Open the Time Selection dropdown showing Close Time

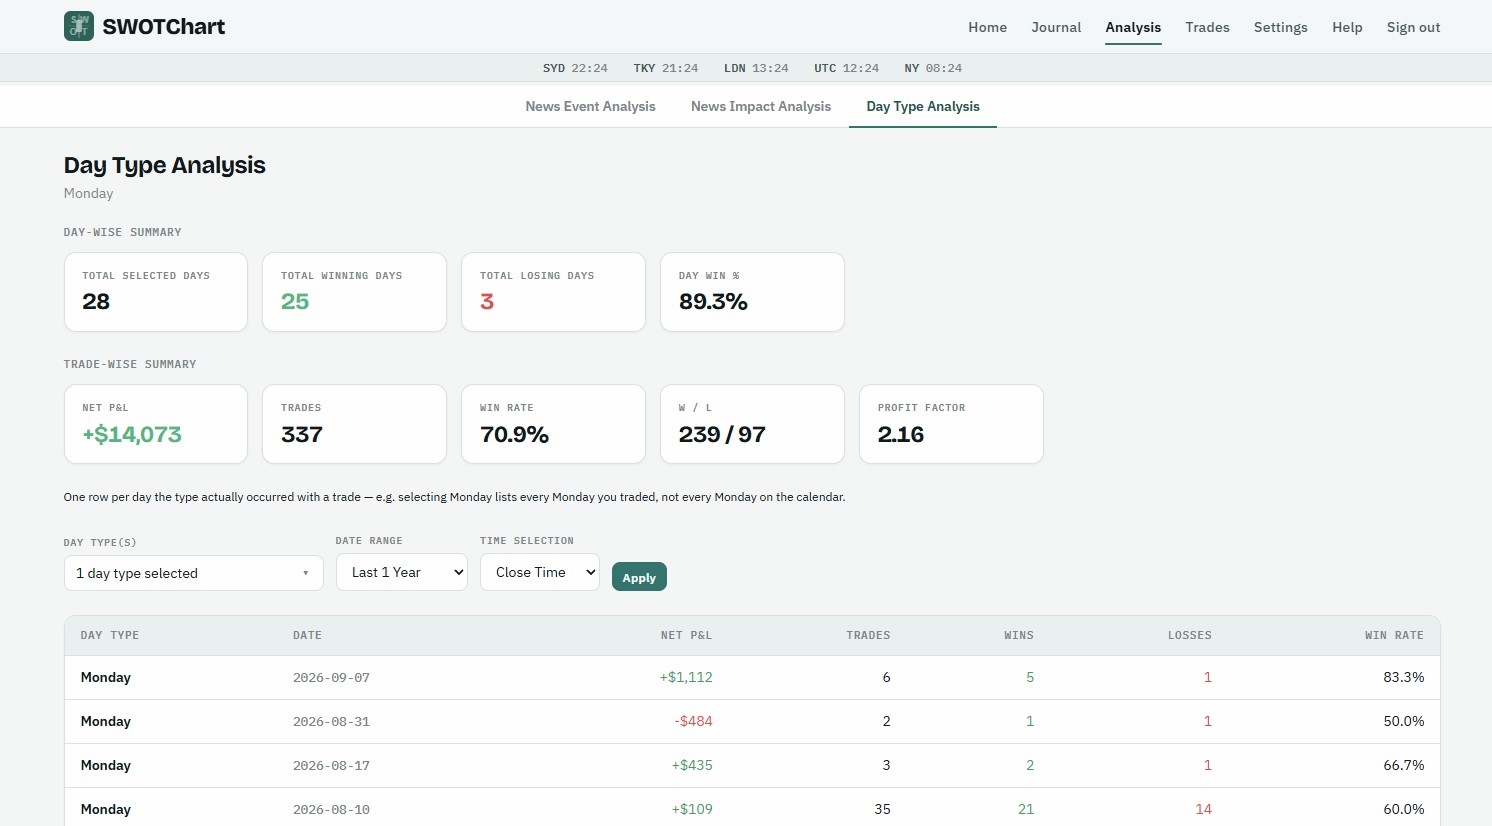click(540, 572)
